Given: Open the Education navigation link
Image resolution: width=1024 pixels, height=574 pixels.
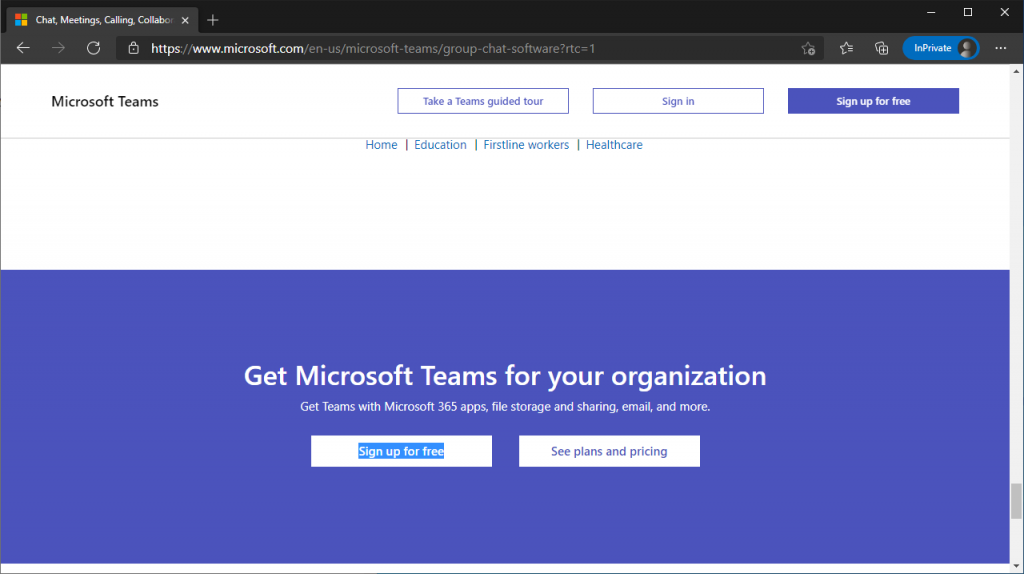Looking at the screenshot, I should [x=440, y=145].
